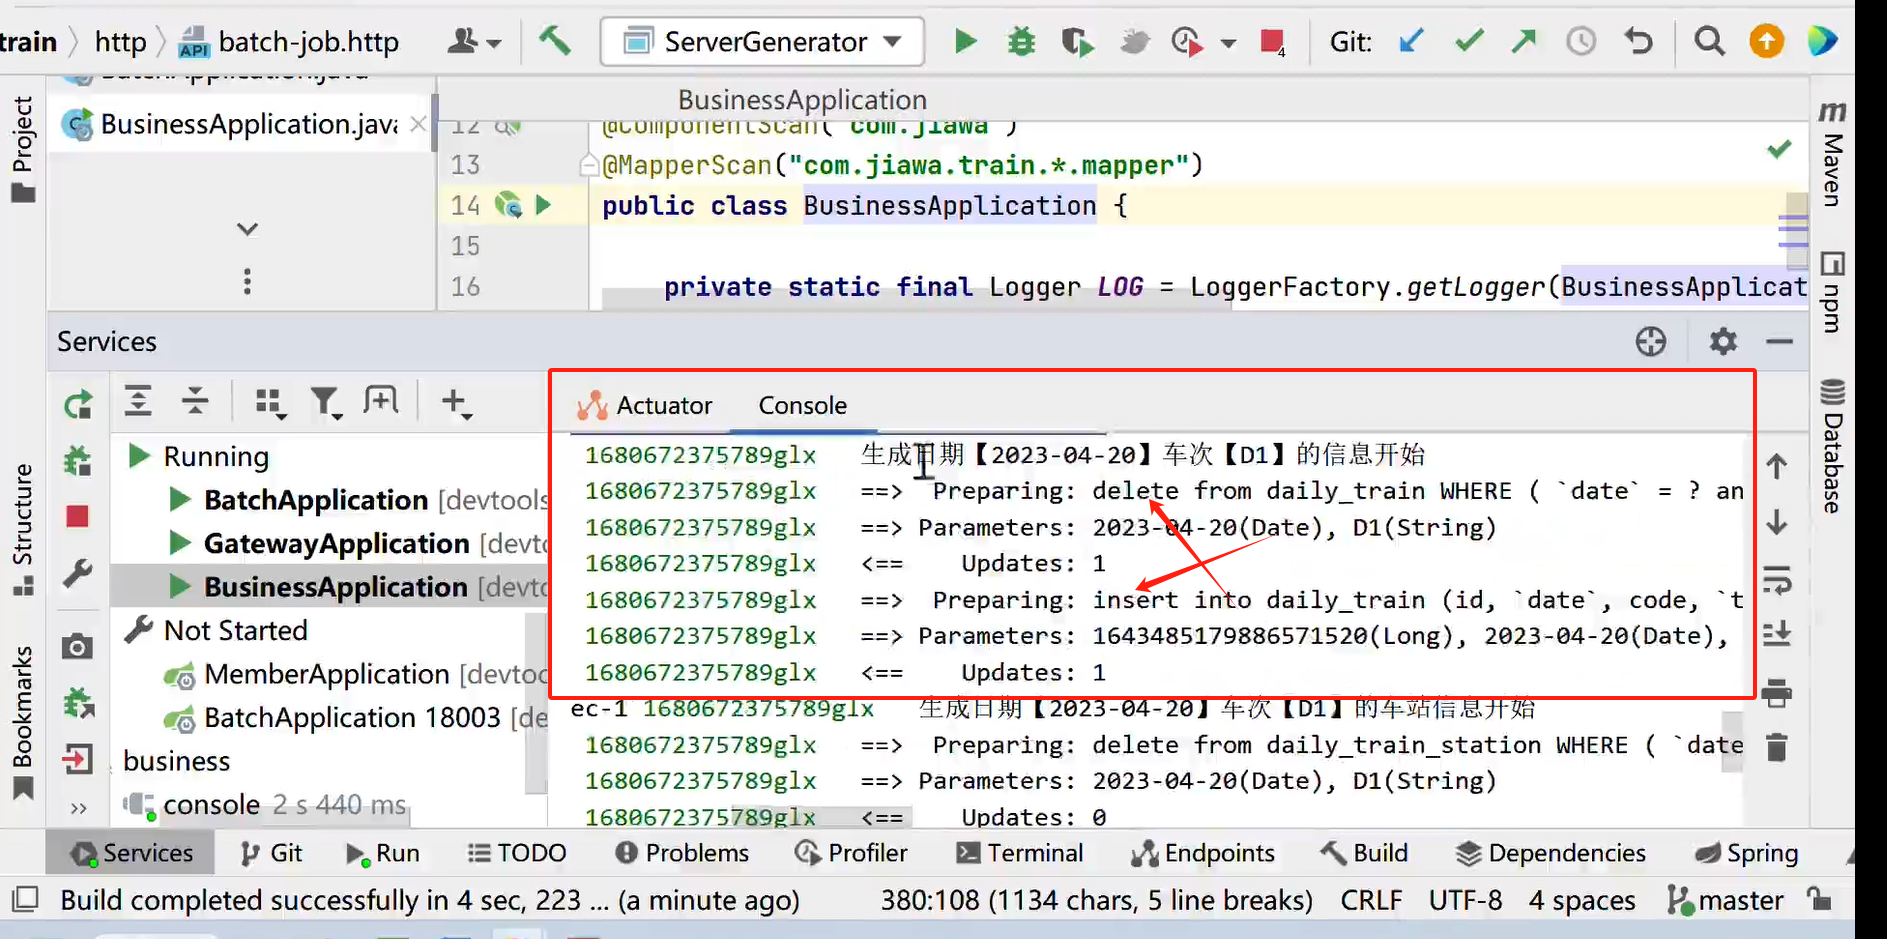Click console print icon
Screen dimensions: 1887x939
1776,692
